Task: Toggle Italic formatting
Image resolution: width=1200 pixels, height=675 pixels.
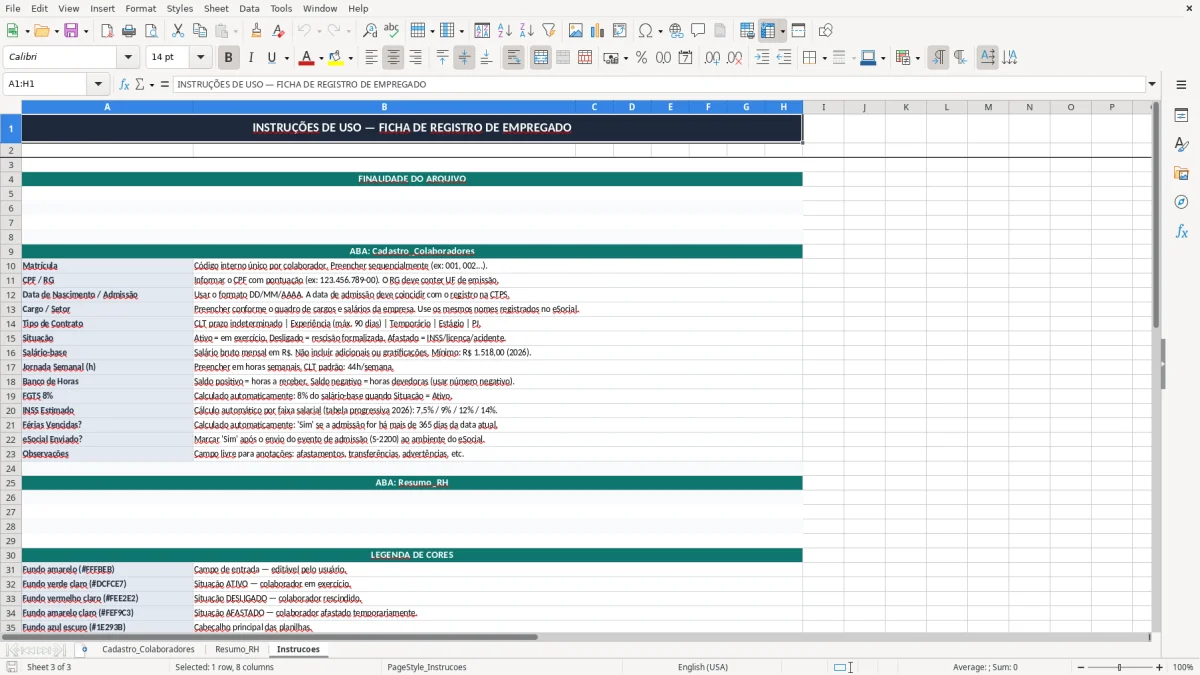Action: 250,58
